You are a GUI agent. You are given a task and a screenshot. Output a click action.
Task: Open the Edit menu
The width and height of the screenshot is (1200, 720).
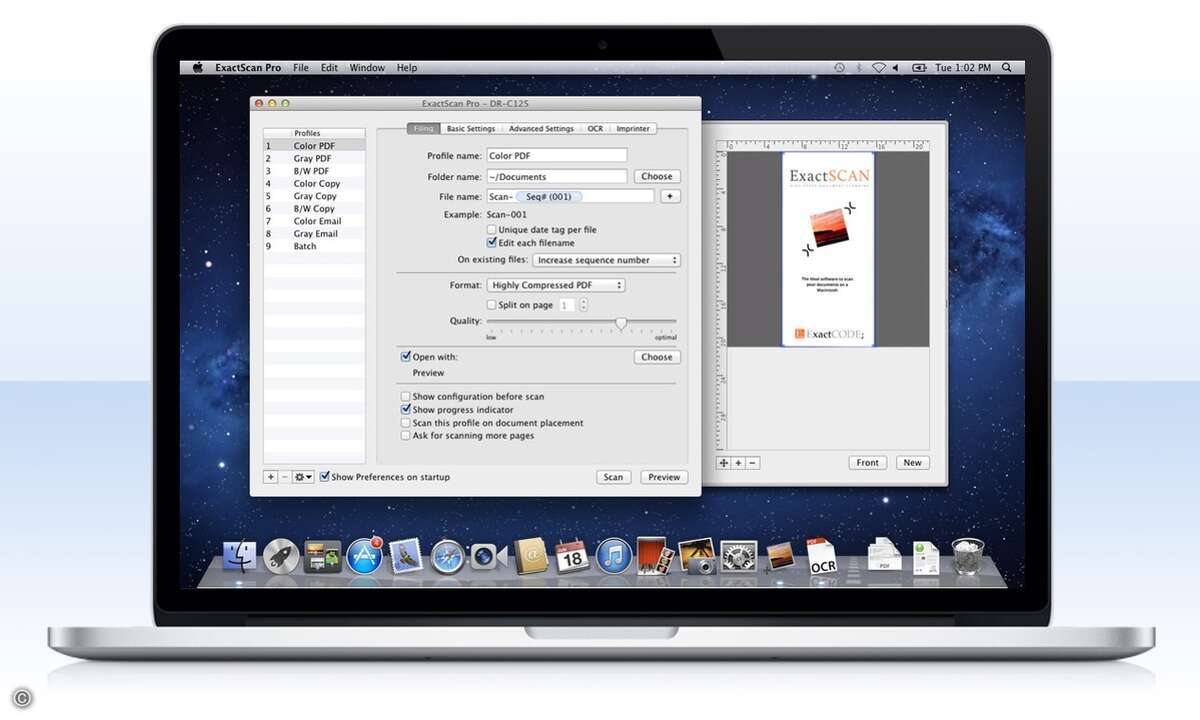(x=329, y=68)
